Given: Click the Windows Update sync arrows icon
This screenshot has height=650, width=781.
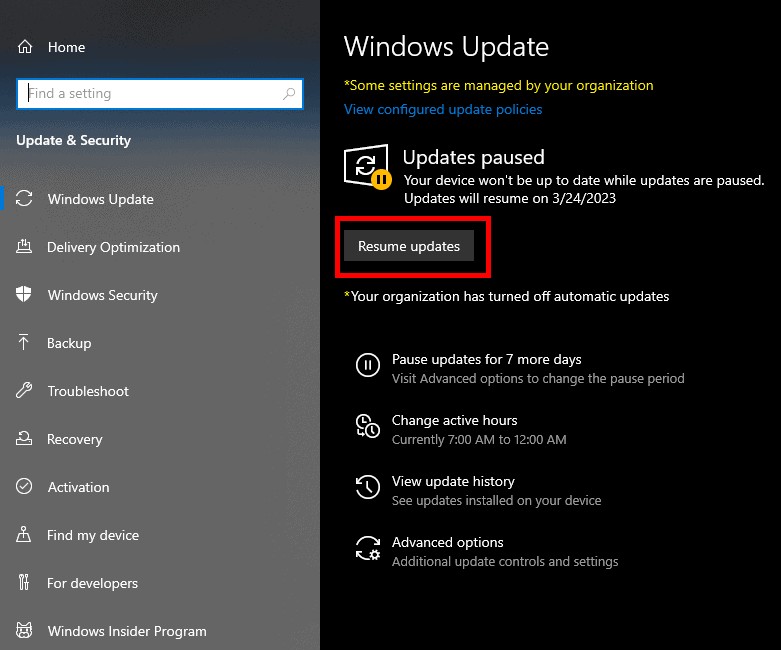Looking at the screenshot, I should pyautogui.click(x=24, y=198).
